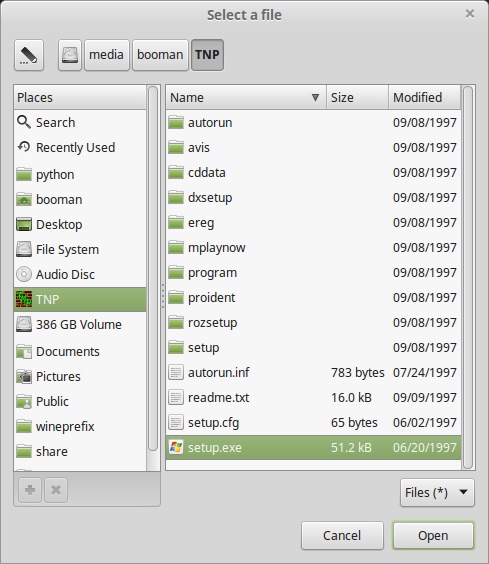The image size is (489, 564).
Task: Click the file list vertical scrollbar
Action: 468,277
